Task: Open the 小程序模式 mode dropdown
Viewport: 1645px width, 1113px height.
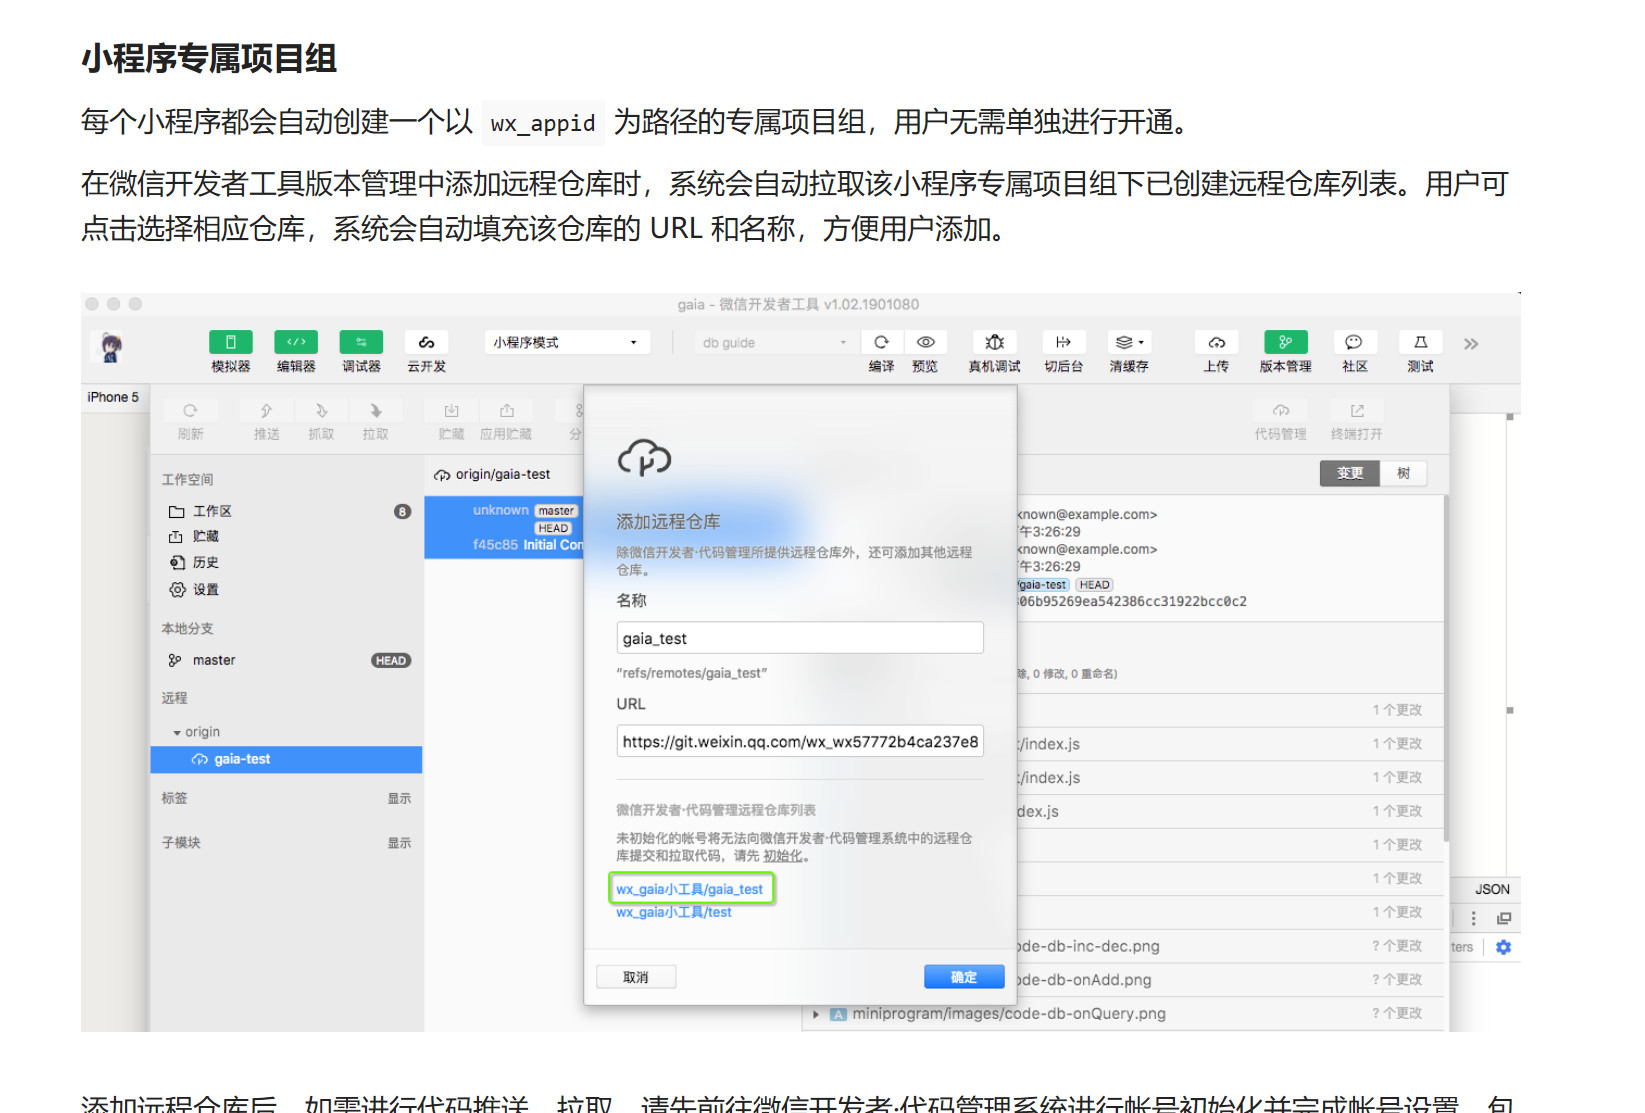Action: click(x=567, y=342)
